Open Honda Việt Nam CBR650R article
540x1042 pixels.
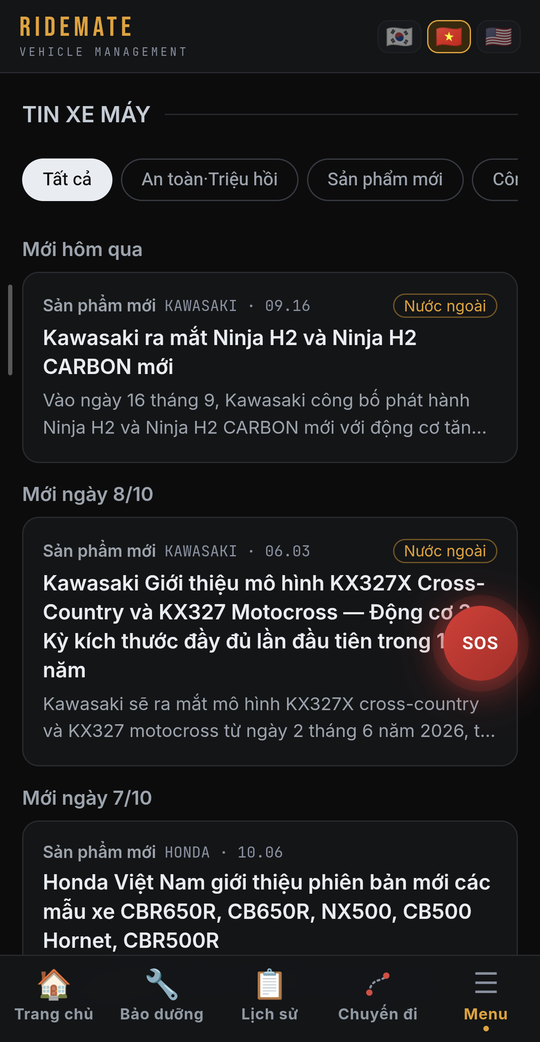click(x=270, y=888)
